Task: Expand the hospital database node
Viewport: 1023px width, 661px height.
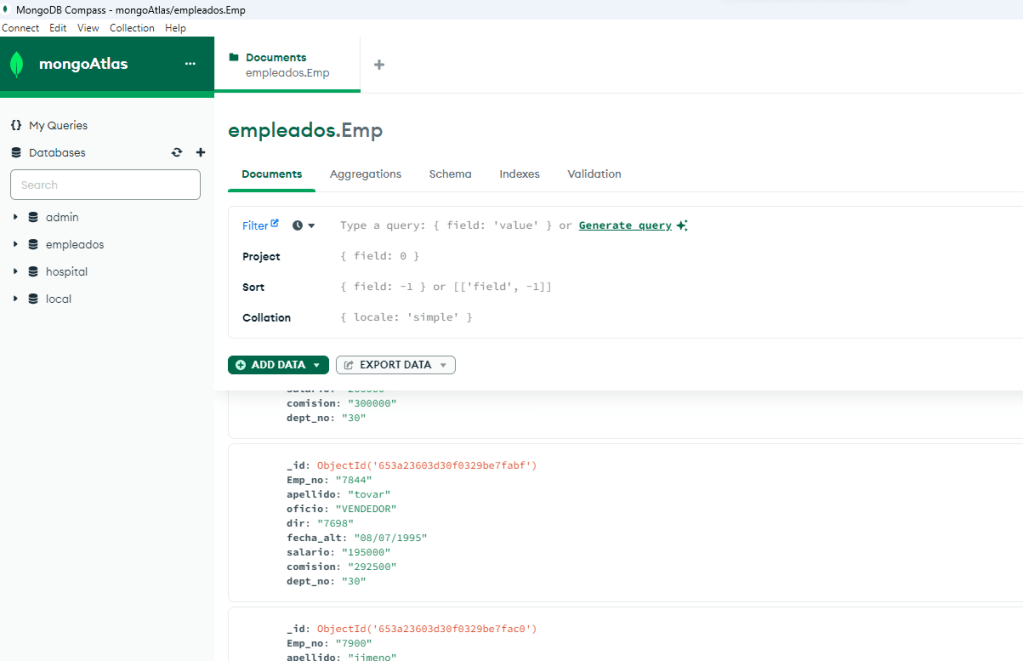Action: click(x=15, y=272)
